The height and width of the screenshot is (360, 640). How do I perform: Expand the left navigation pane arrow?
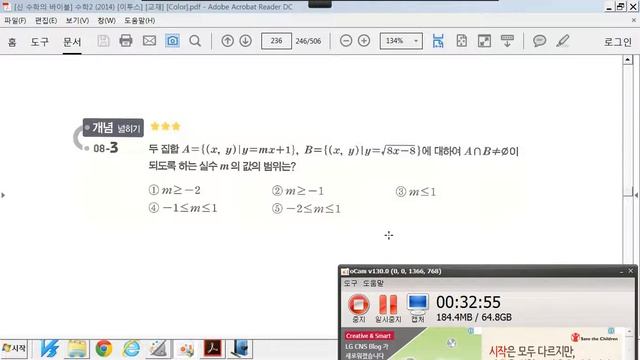point(3,196)
